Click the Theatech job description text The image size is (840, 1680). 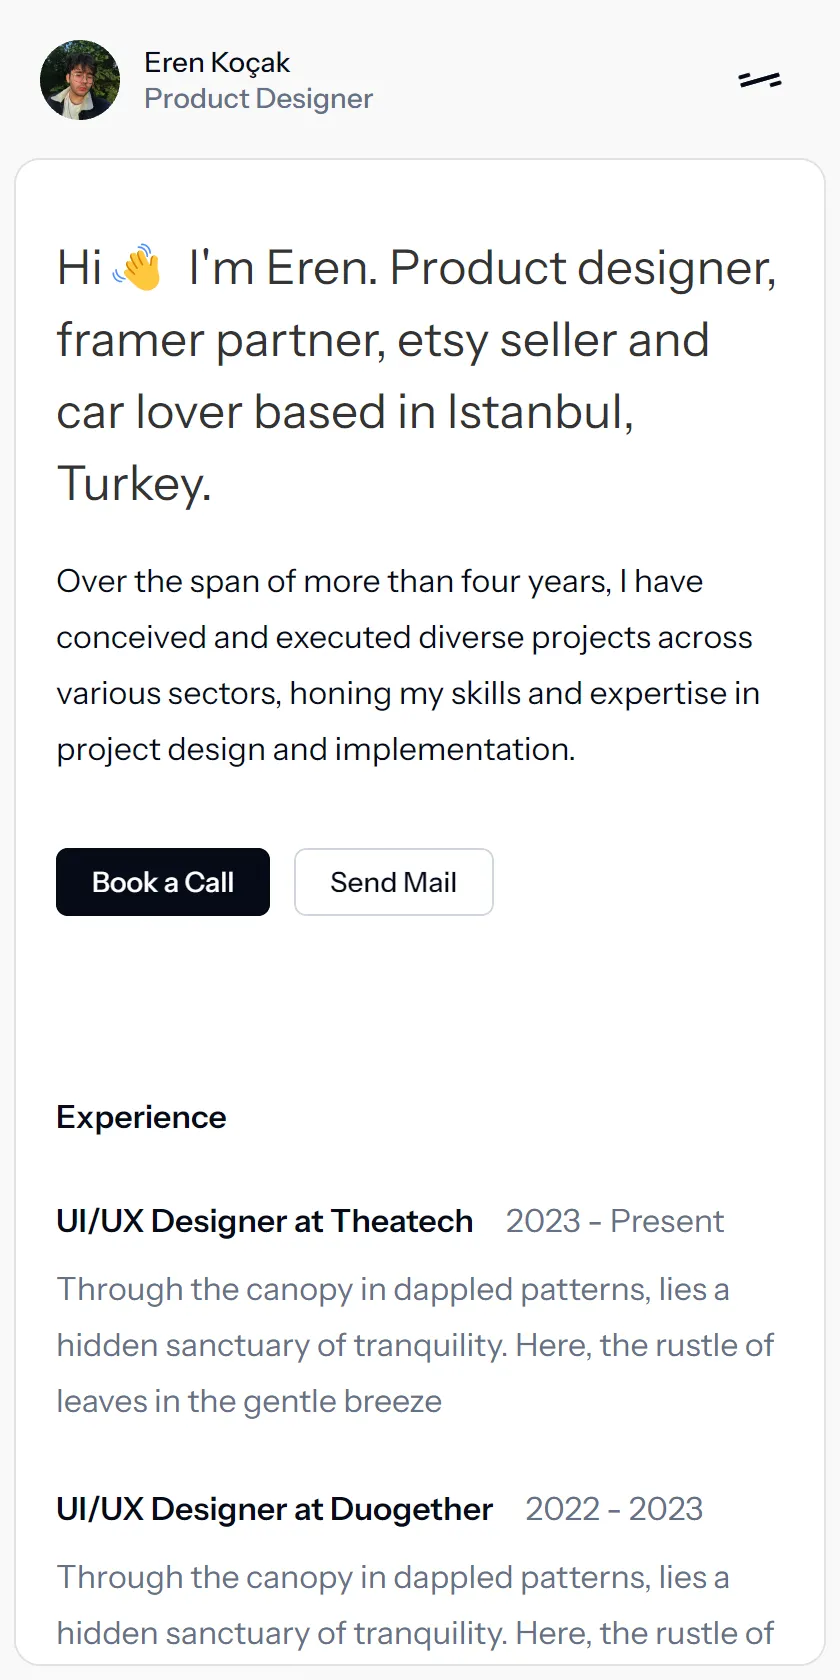point(415,1345)
